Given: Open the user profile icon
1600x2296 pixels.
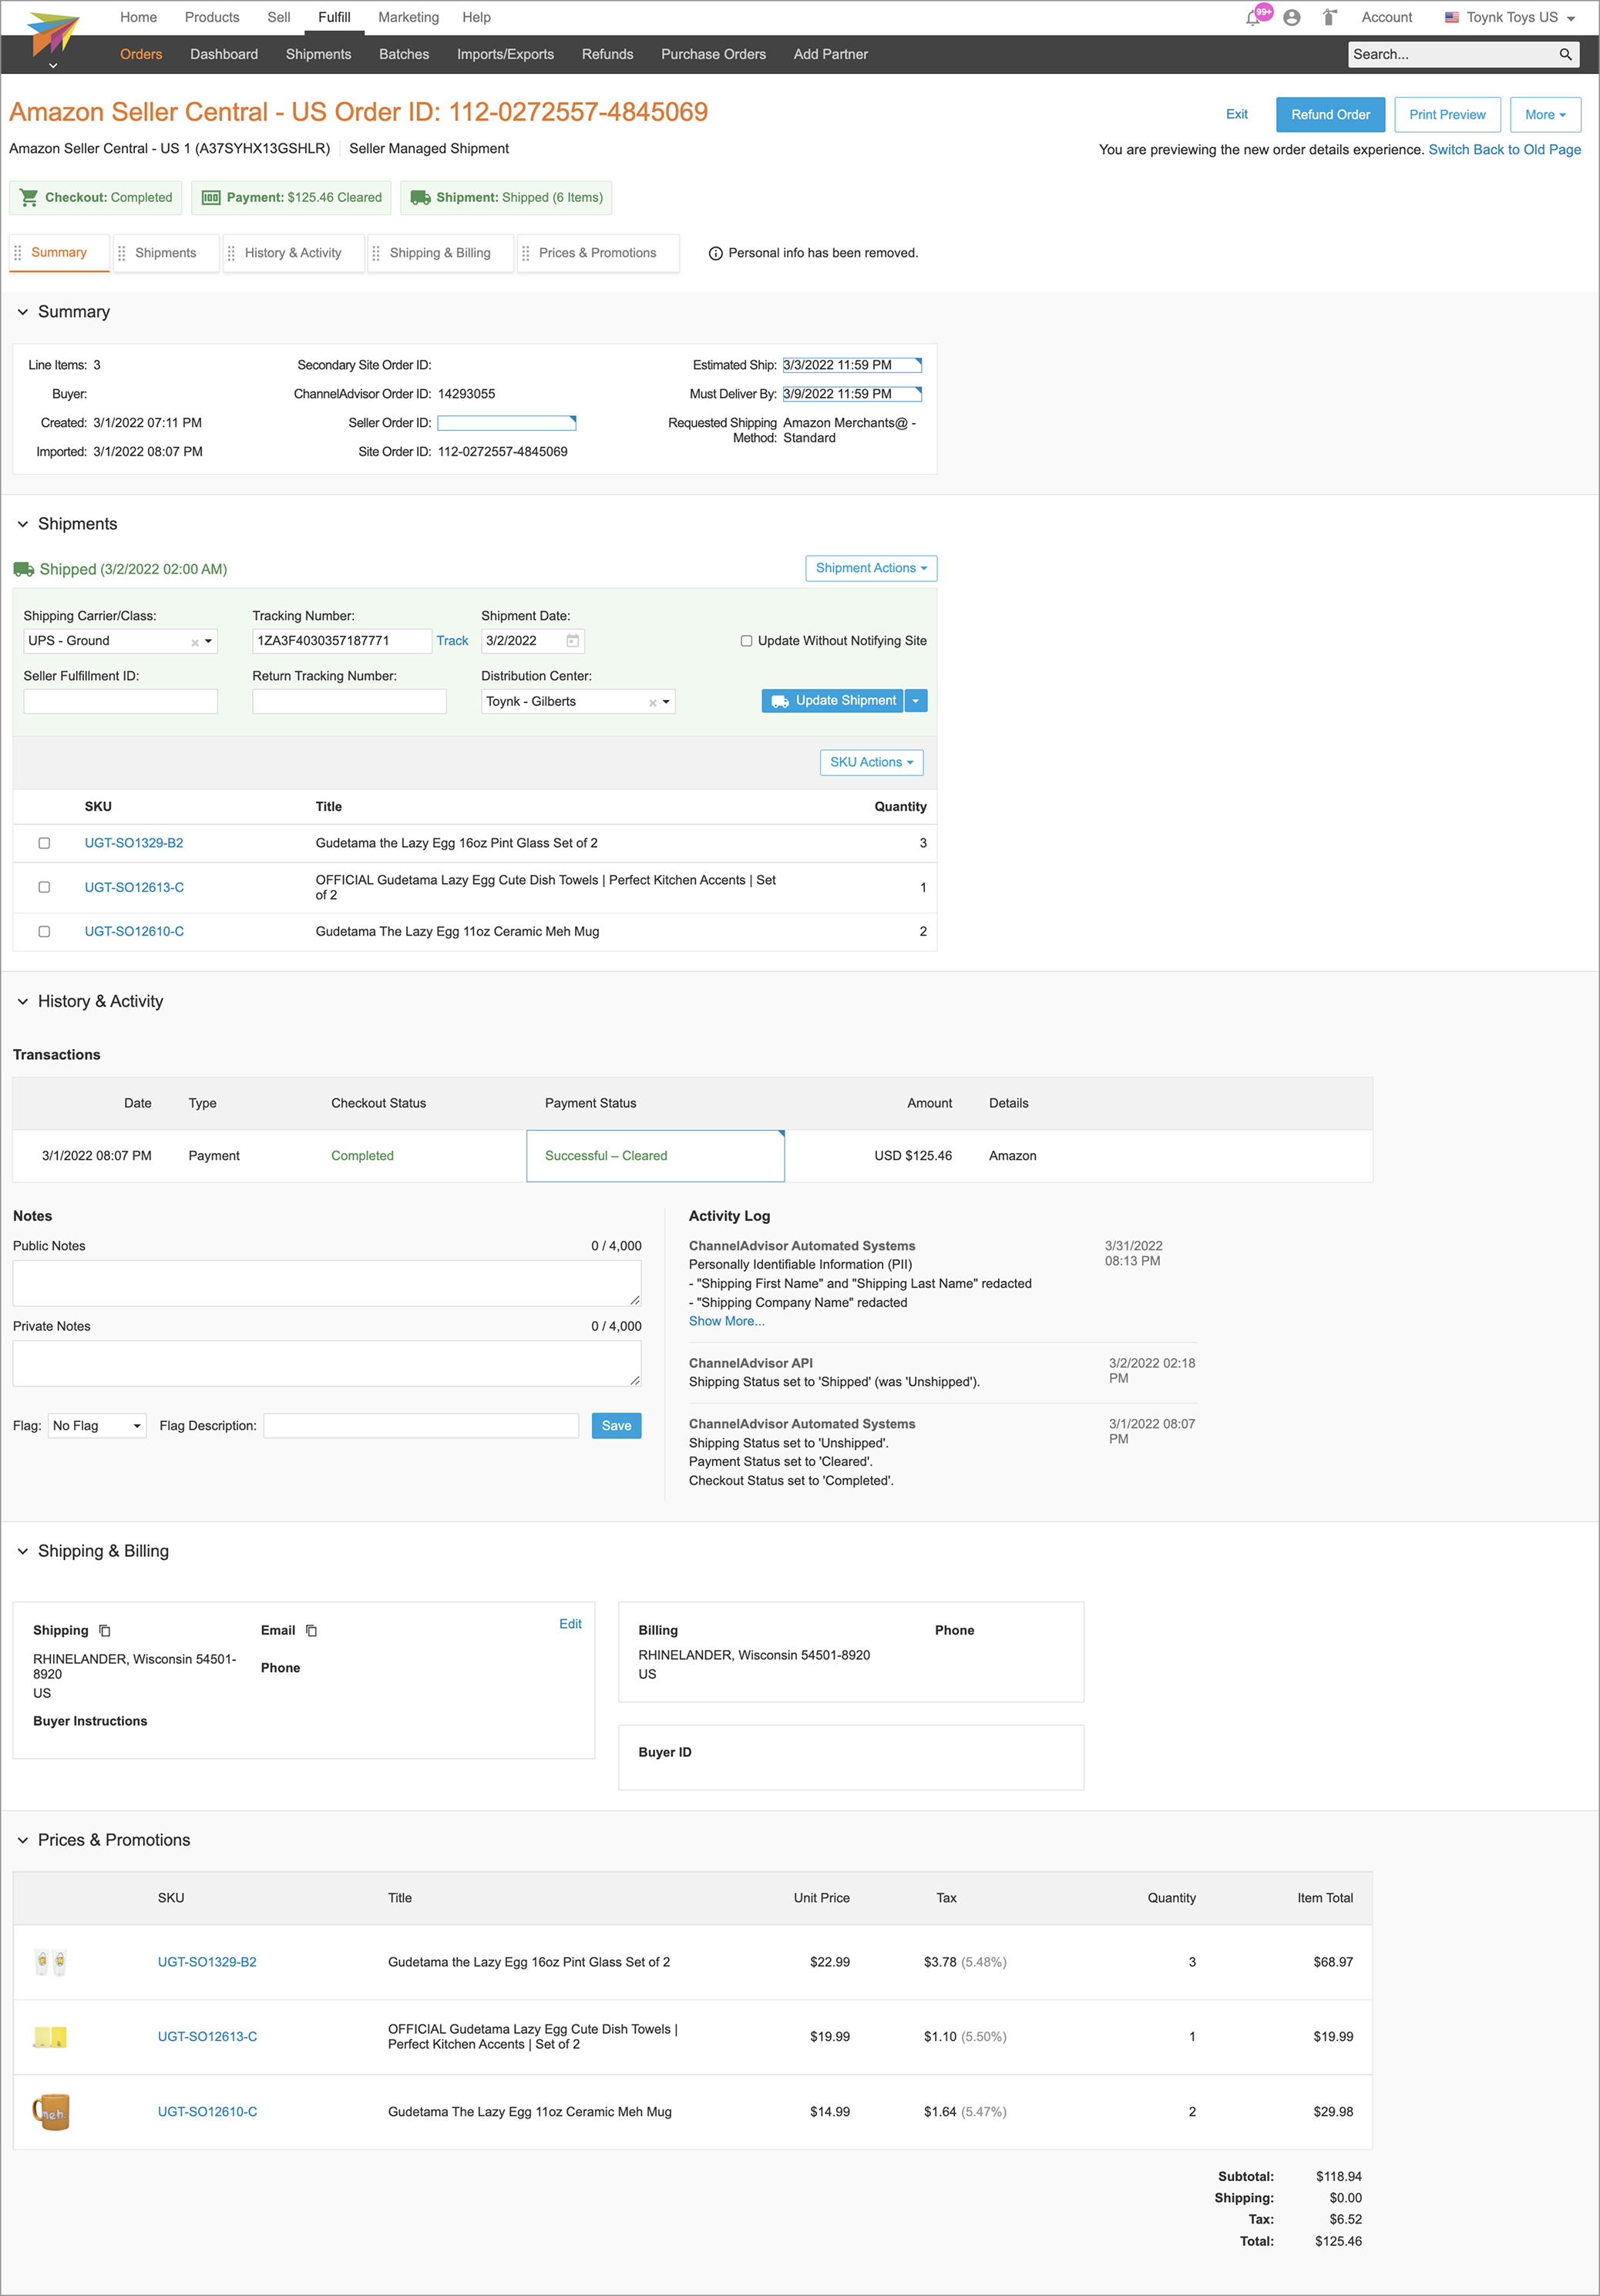Looking at the screenshot, I should point(1292,18).
